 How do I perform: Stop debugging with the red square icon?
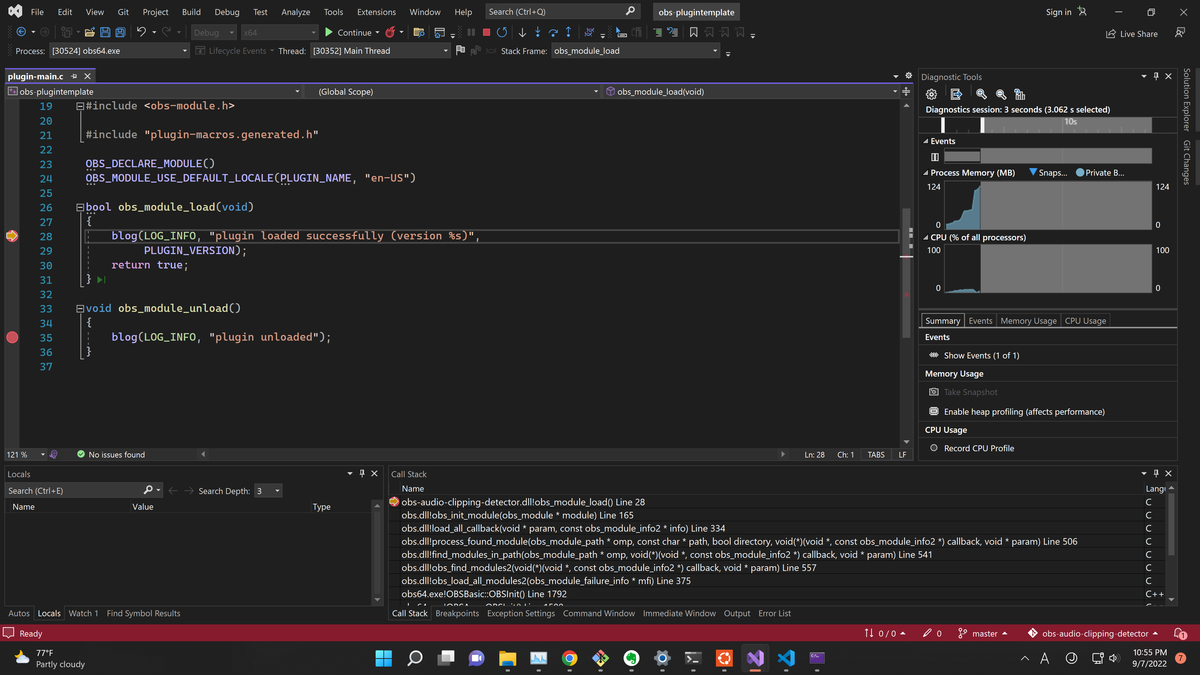click(487, 32)
